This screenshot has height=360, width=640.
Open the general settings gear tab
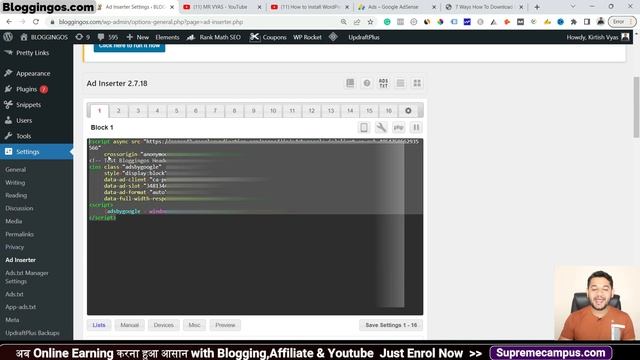[x=408, y=111]
